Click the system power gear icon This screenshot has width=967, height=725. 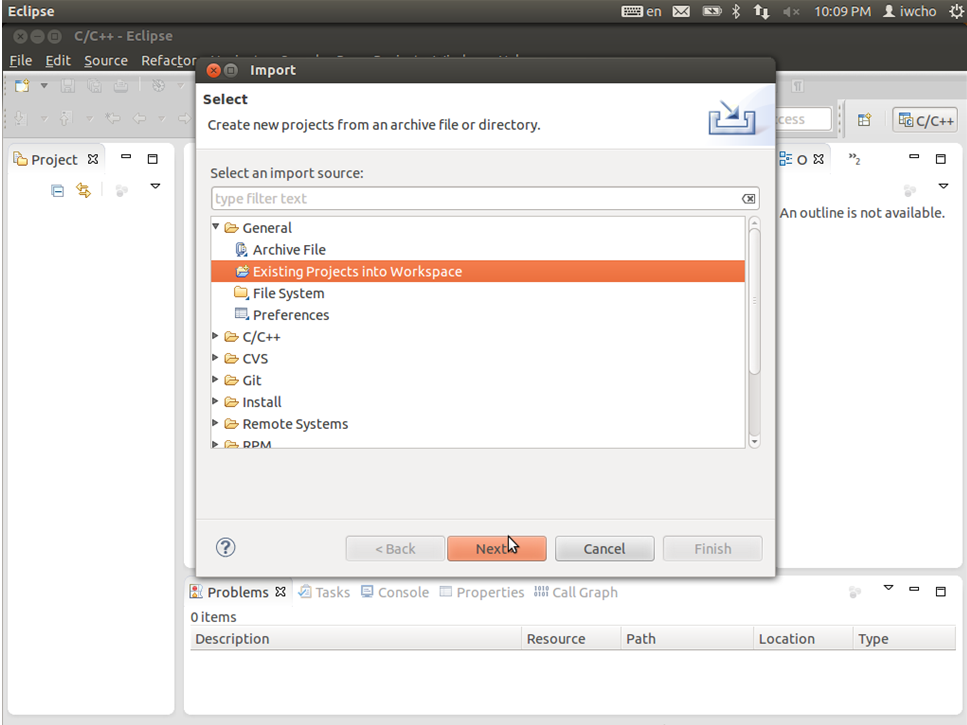pyautogui.click(x=955, y=11)
